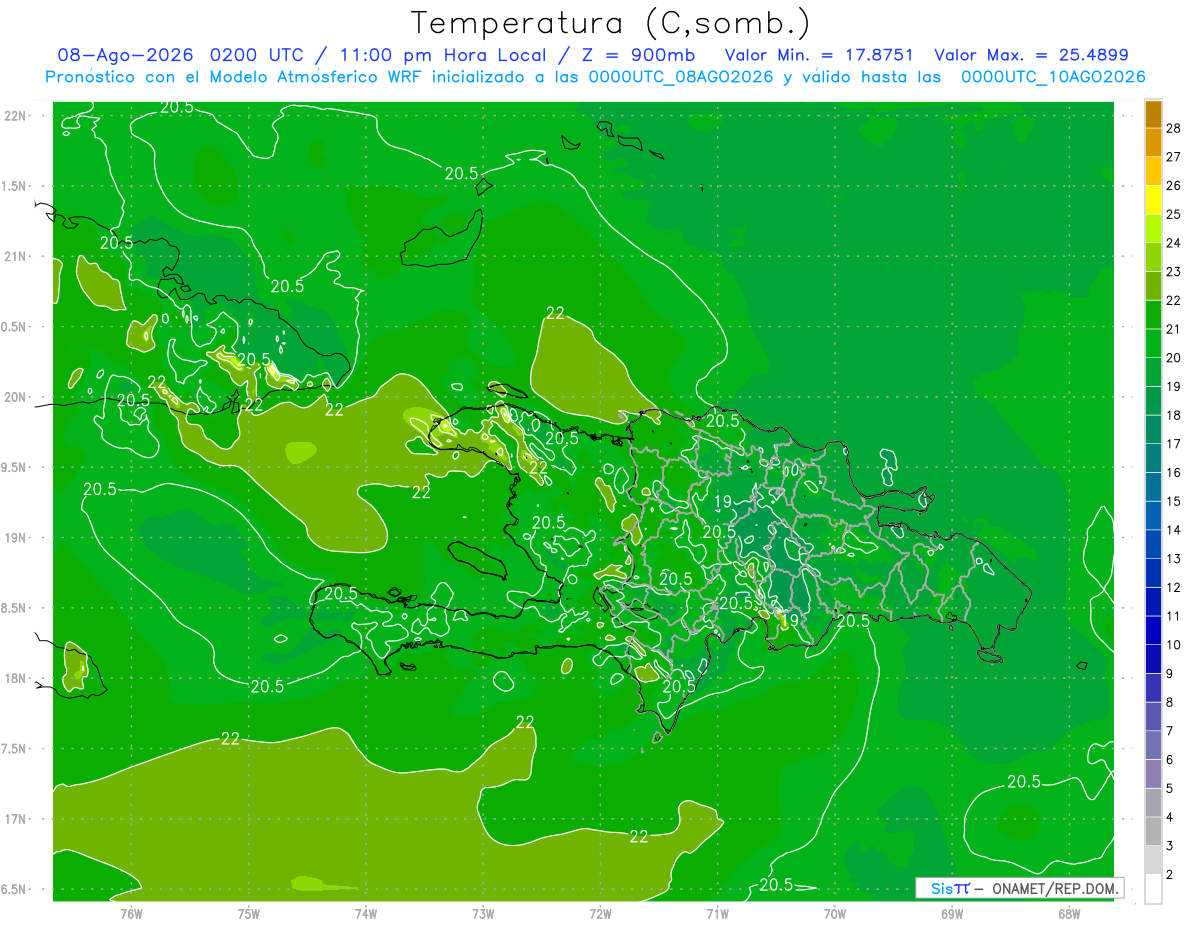The width and height of the screenshot is (1200, 927).
Task: Click the '0.5N' latitude tick label
Action: (x=13, y=327)
